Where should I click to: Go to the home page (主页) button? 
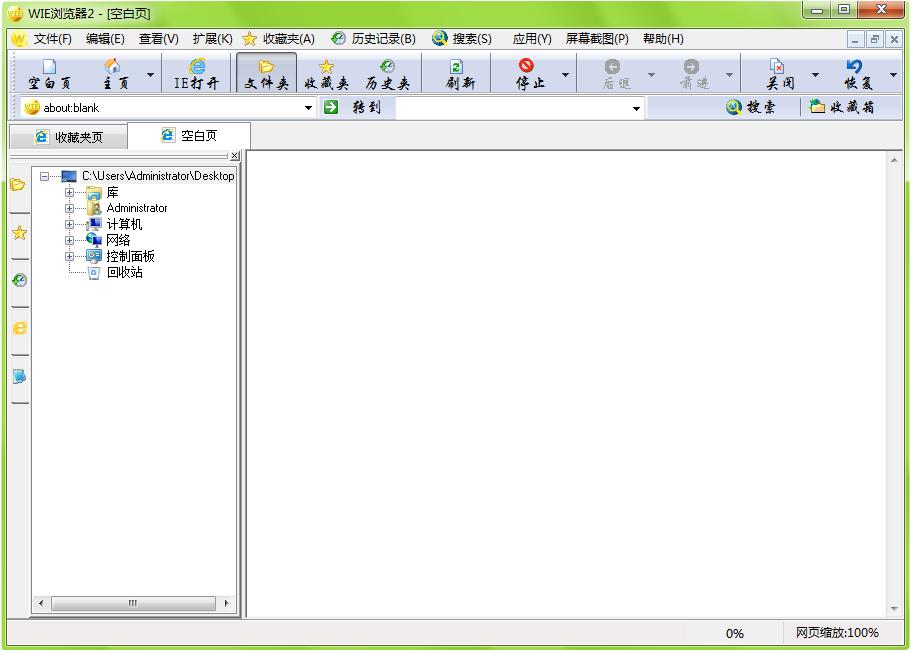[114, 74]
